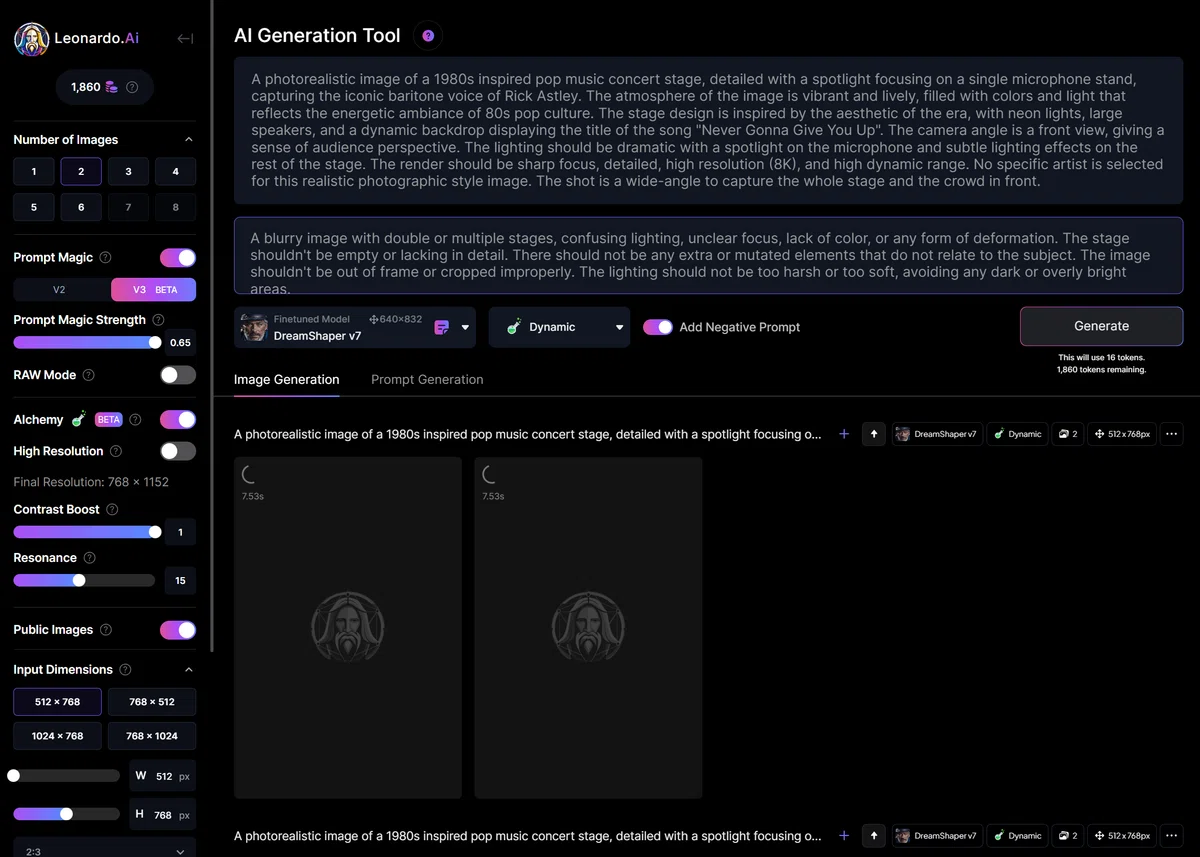Screen dimensions: 1200x857
Task: Select Prompt Magic V3 BETA
Action: tap(153, 290)
